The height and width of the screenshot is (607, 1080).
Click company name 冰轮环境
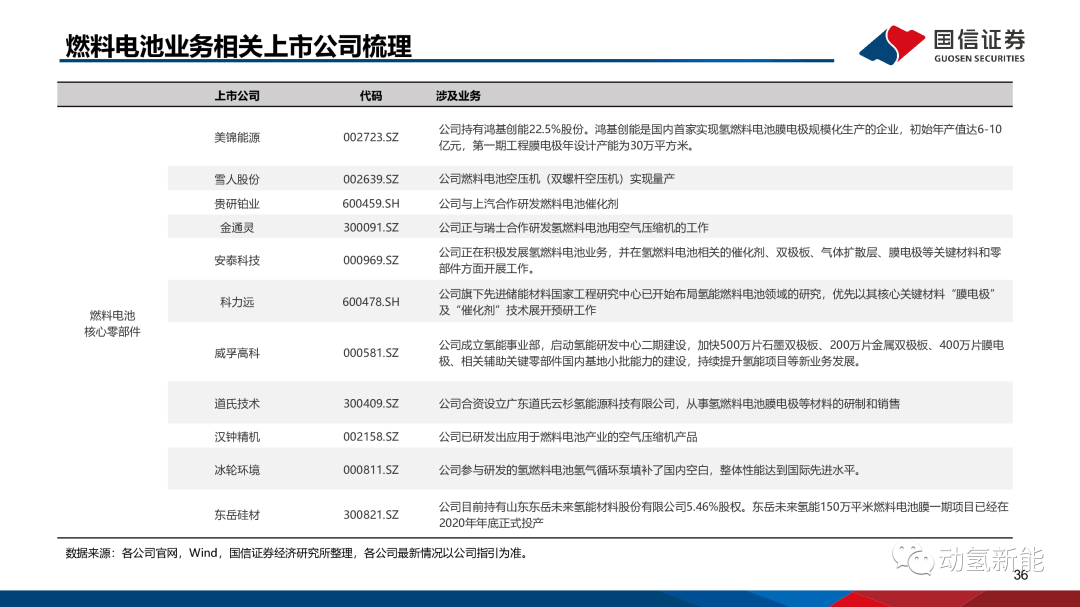pyautogui.click(x=237, y=470)
